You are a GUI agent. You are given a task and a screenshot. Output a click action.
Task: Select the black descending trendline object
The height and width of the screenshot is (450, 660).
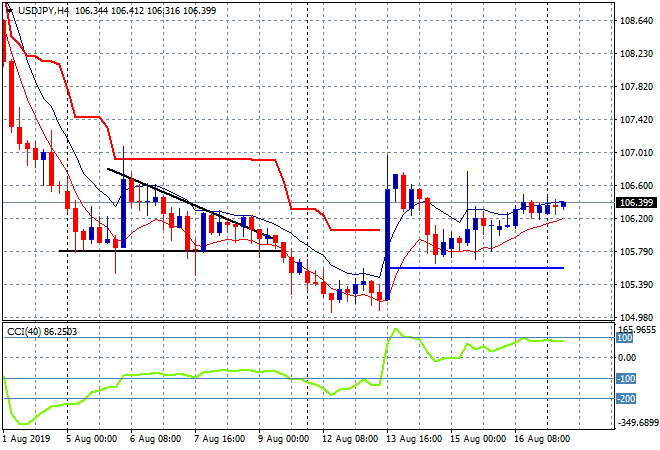(x=192, y=205)
